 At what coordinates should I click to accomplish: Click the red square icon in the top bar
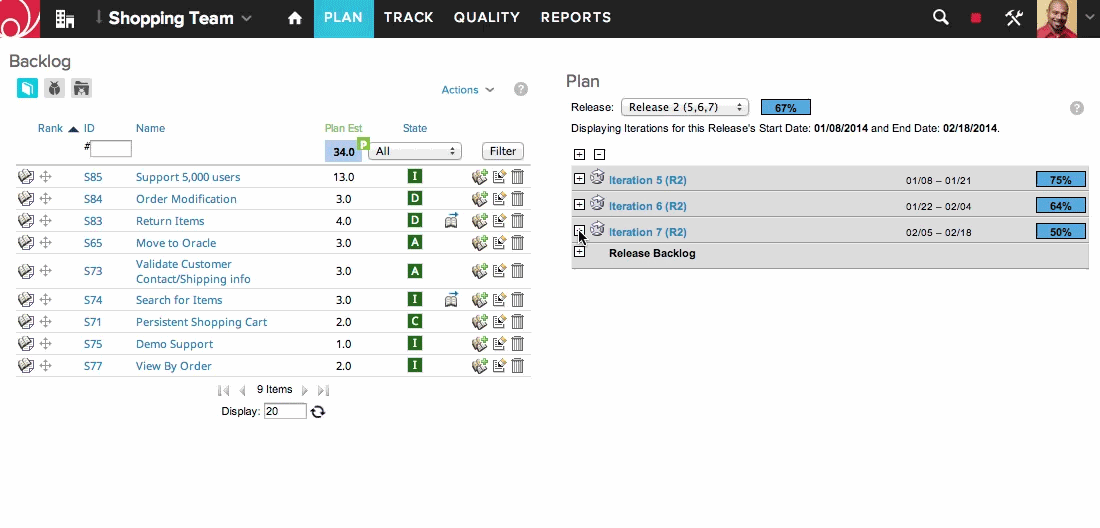[x=976, y=18]
